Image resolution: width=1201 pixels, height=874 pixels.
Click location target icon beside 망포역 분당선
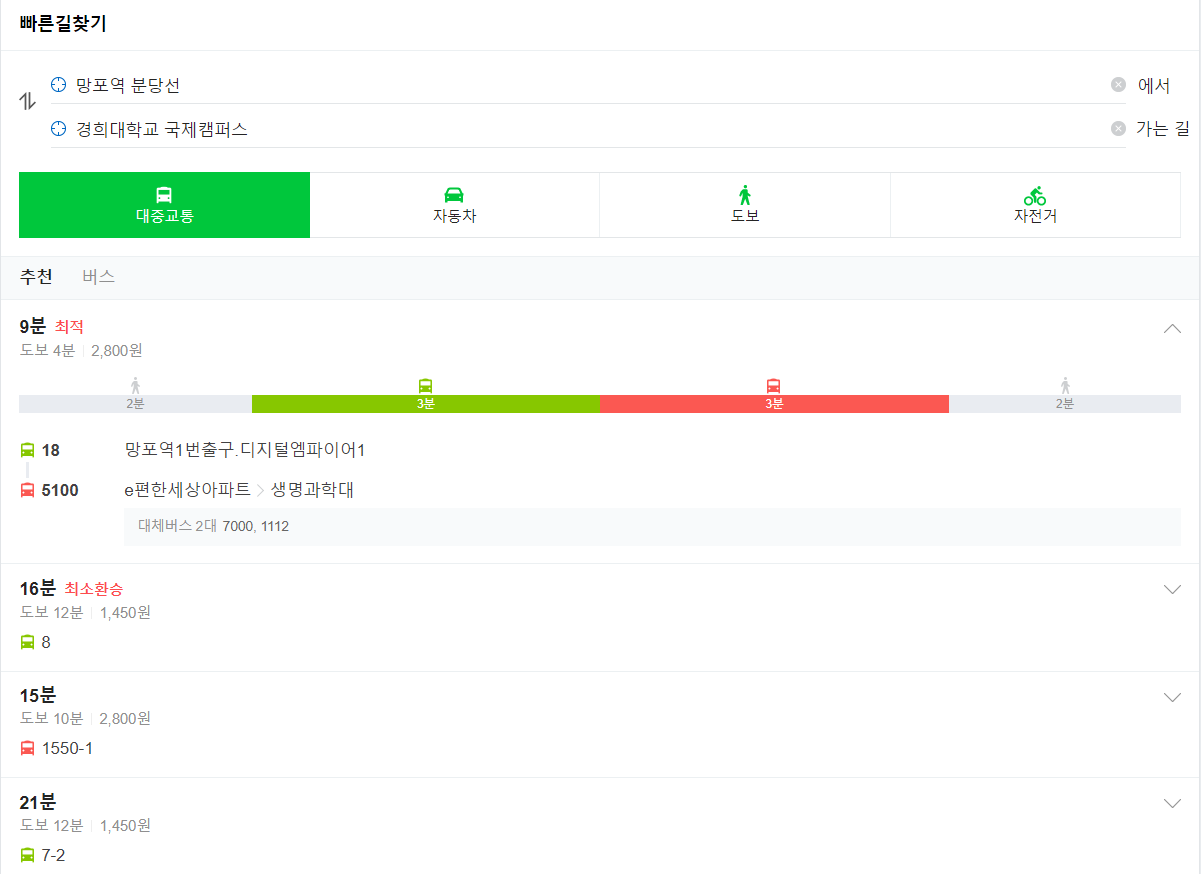59,85
